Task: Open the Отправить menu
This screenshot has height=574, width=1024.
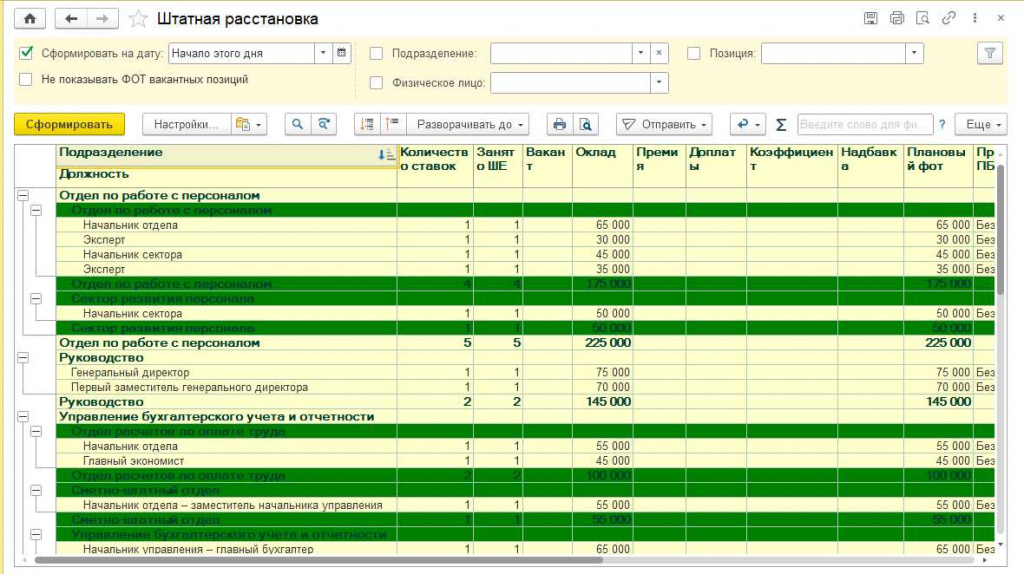Action: click(x=664, y=124)
